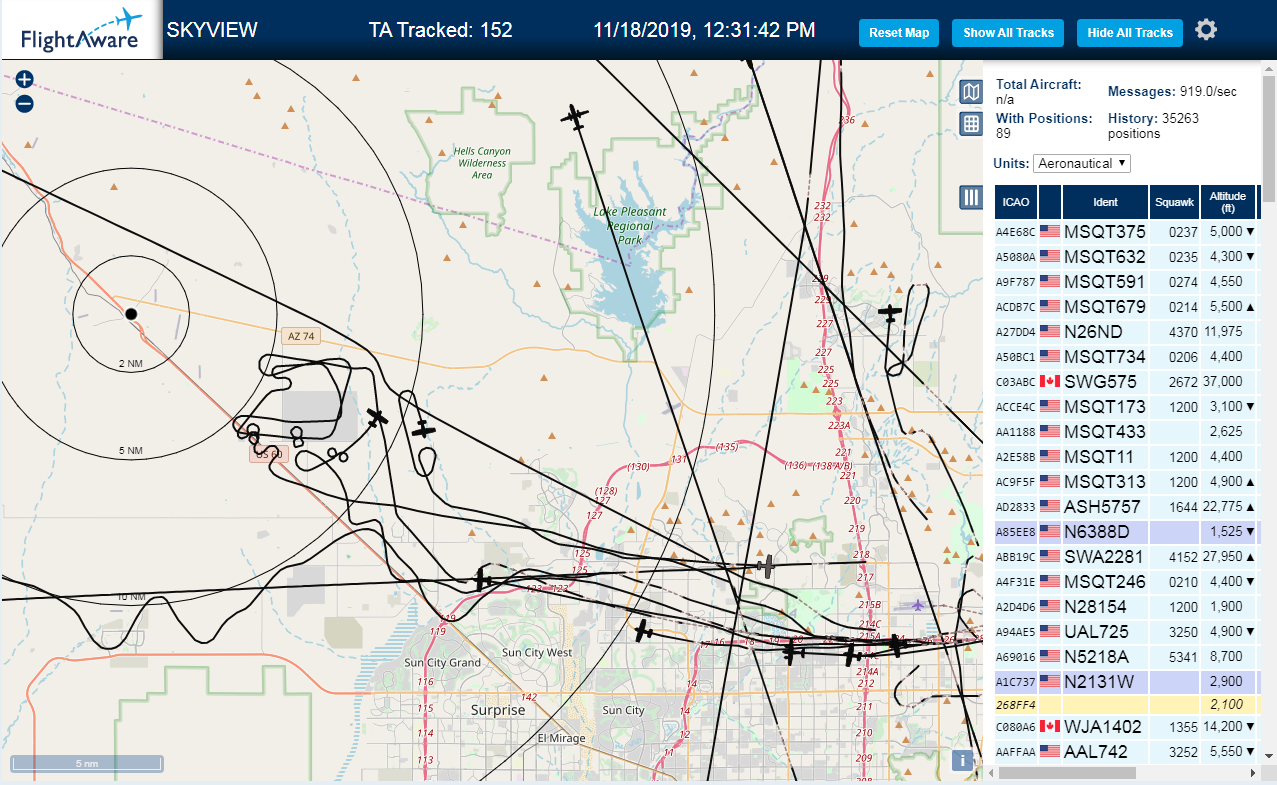The image size is (1277, 785).
Task: Select the N28154 aircraft row
Action: (1126, 606)
